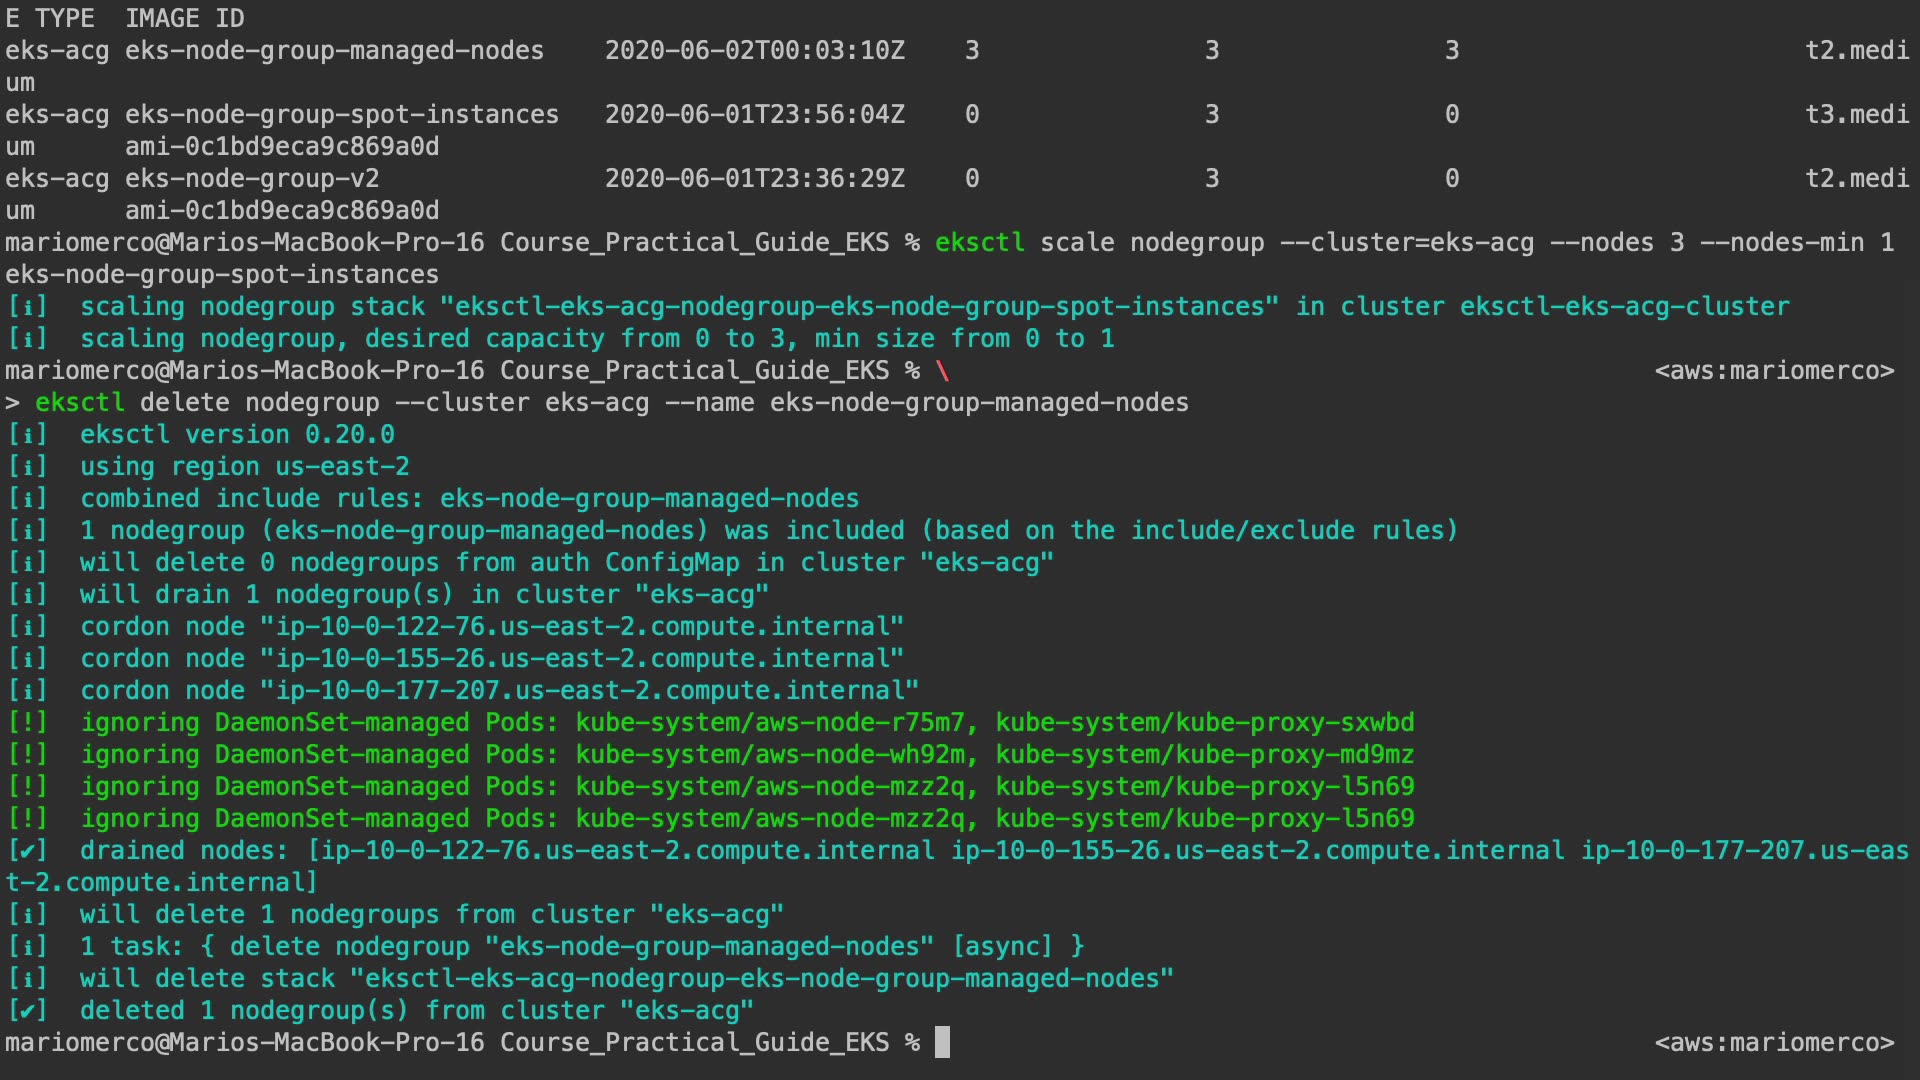Screen dimensions: 1920x1080
Task: Click info icon beside eksctl version 0.20.0
Action: 27,435
